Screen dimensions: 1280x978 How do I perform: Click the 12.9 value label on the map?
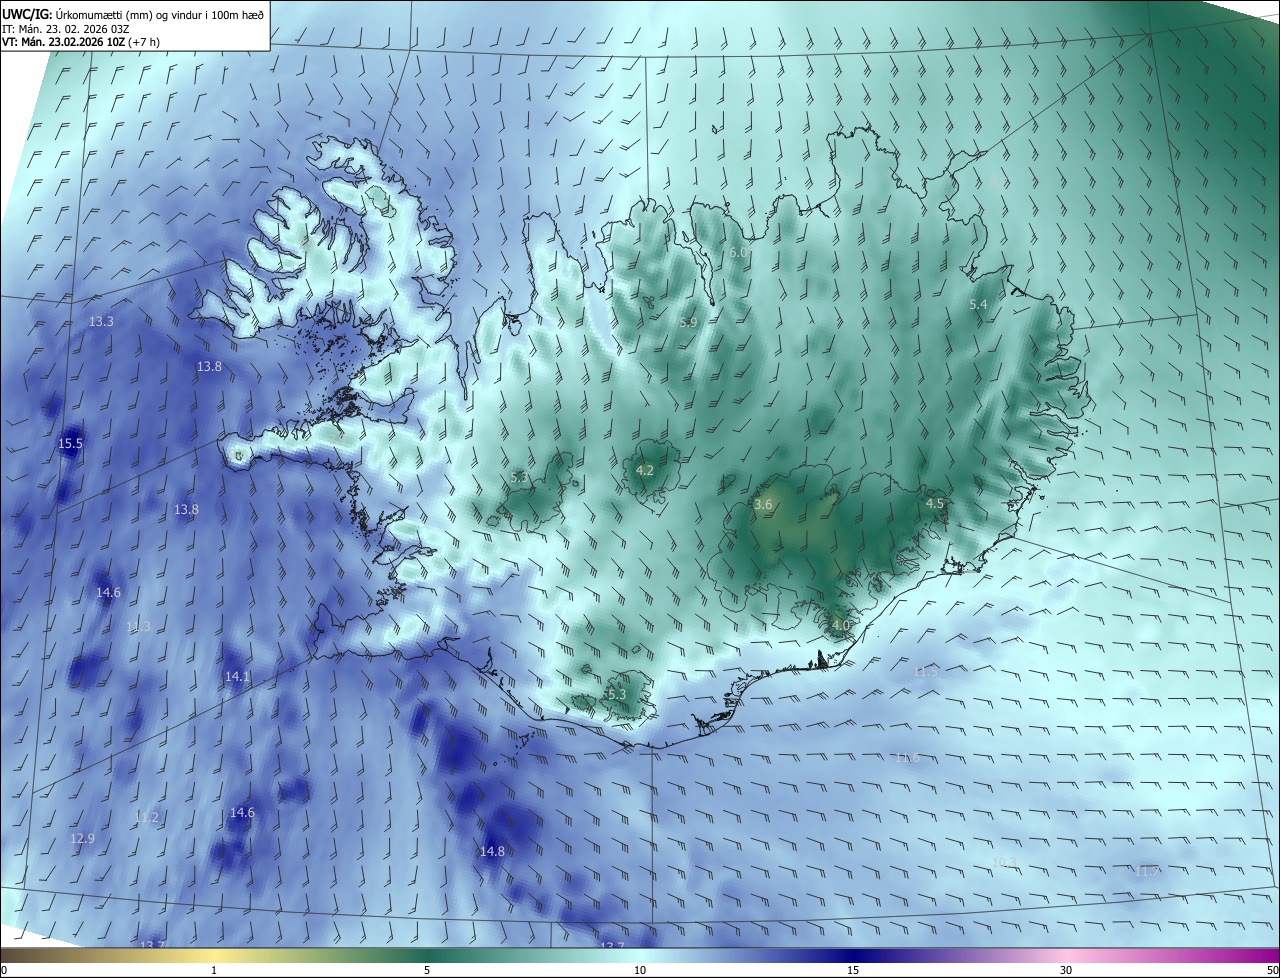click(82, 838)
